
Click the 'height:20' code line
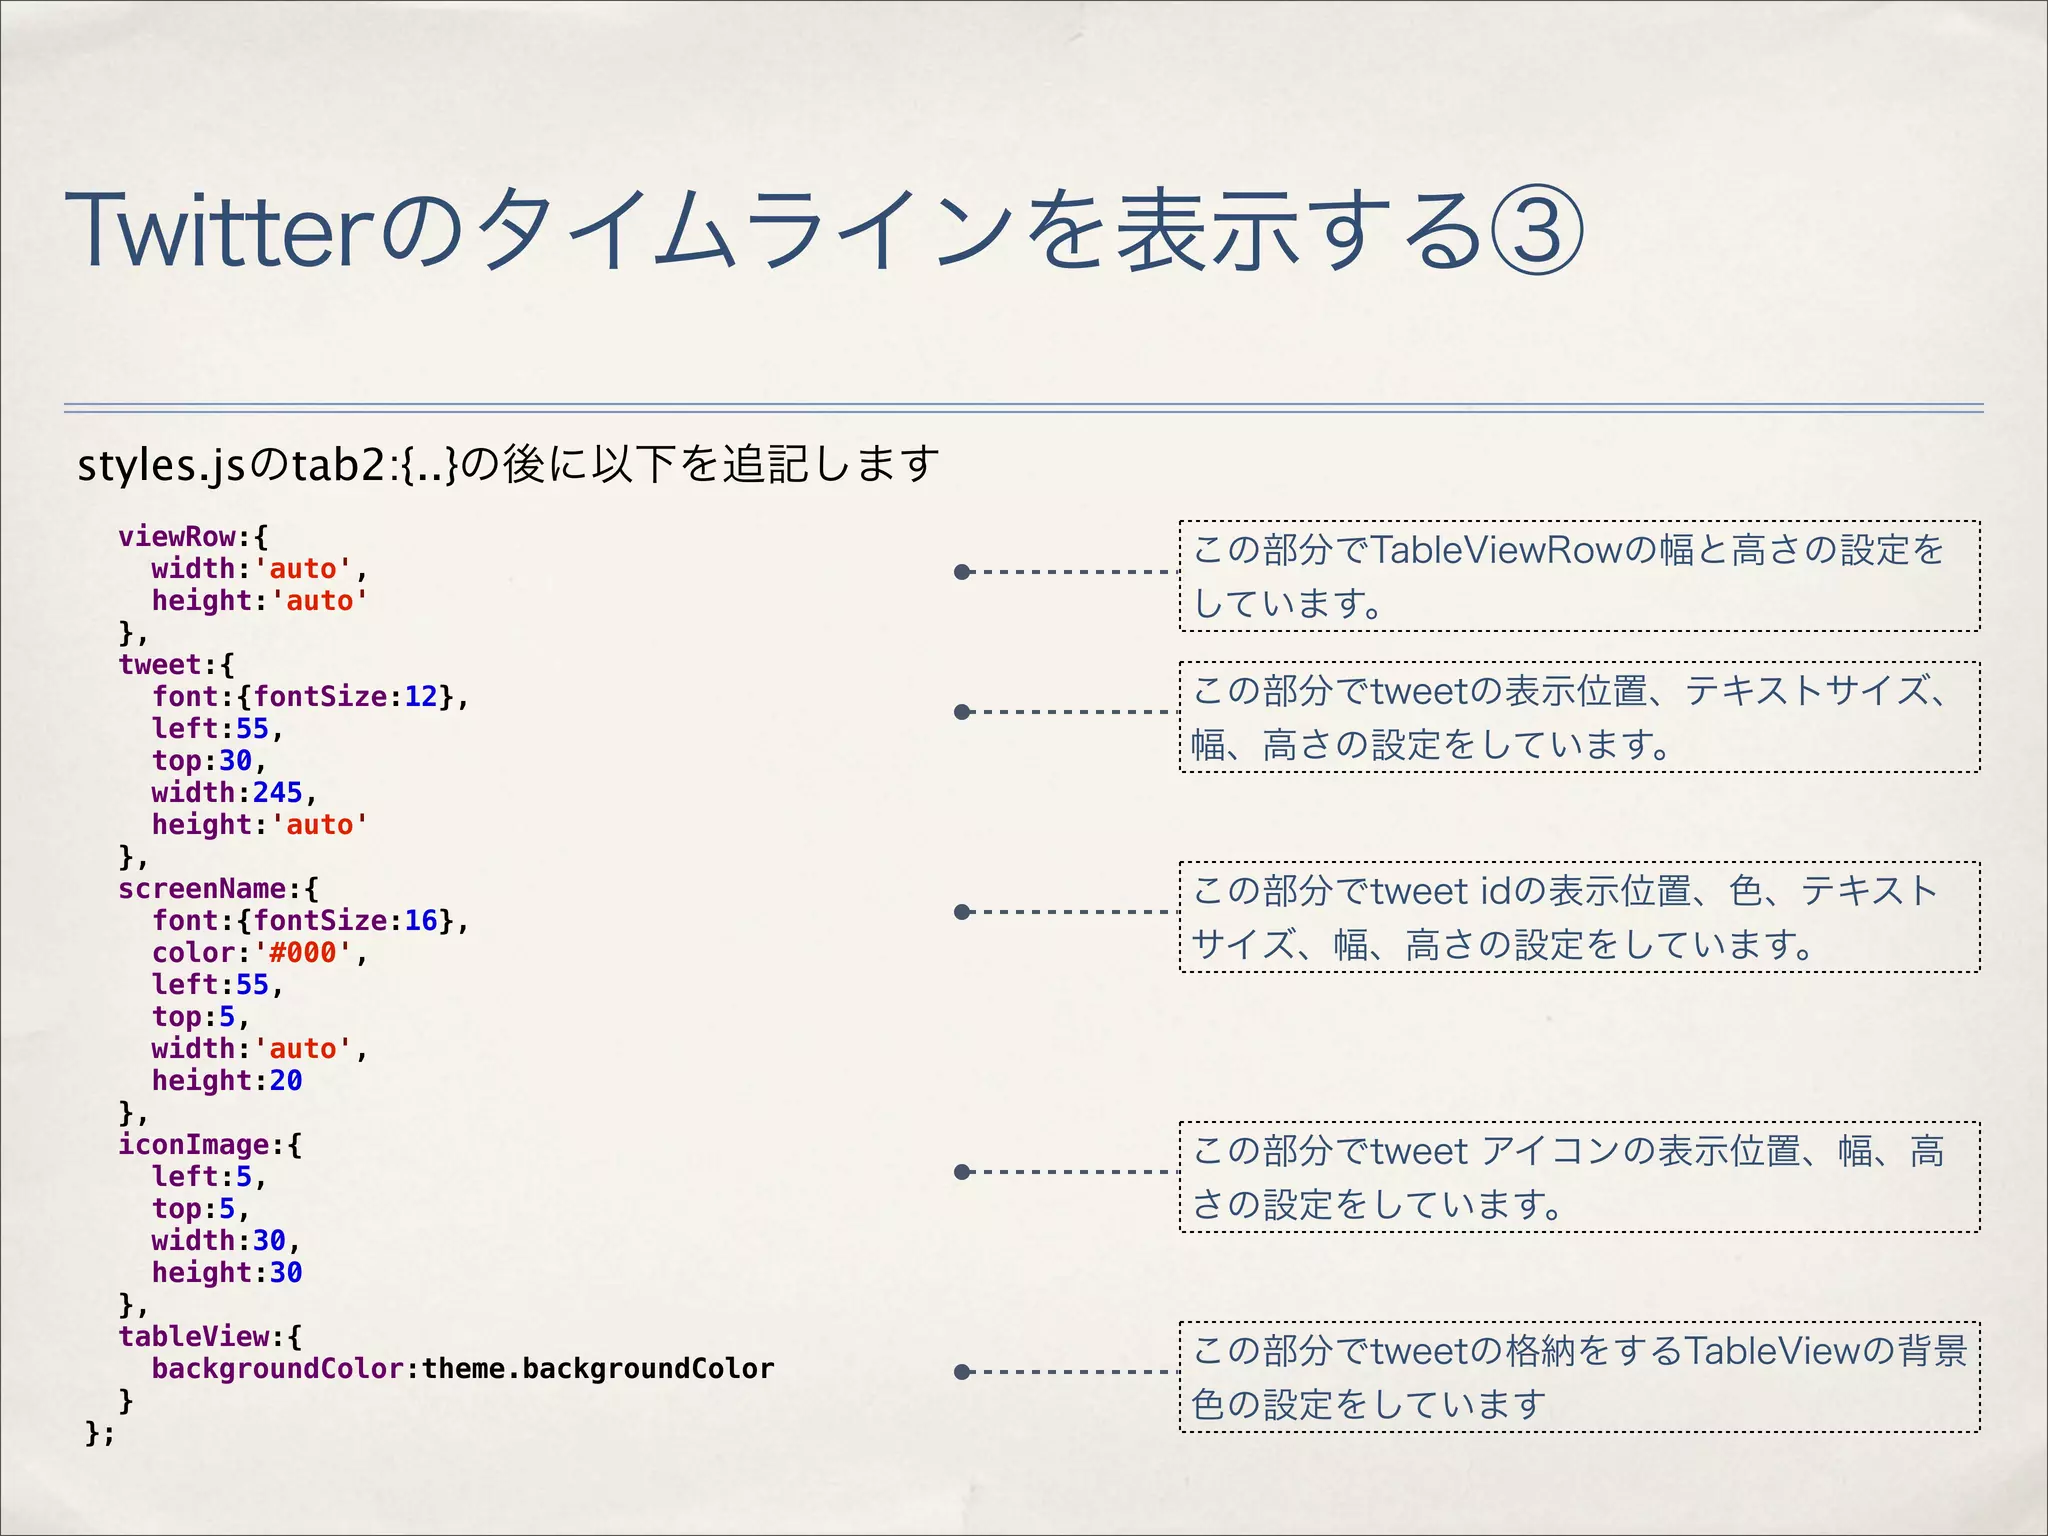click(227, 1081)
